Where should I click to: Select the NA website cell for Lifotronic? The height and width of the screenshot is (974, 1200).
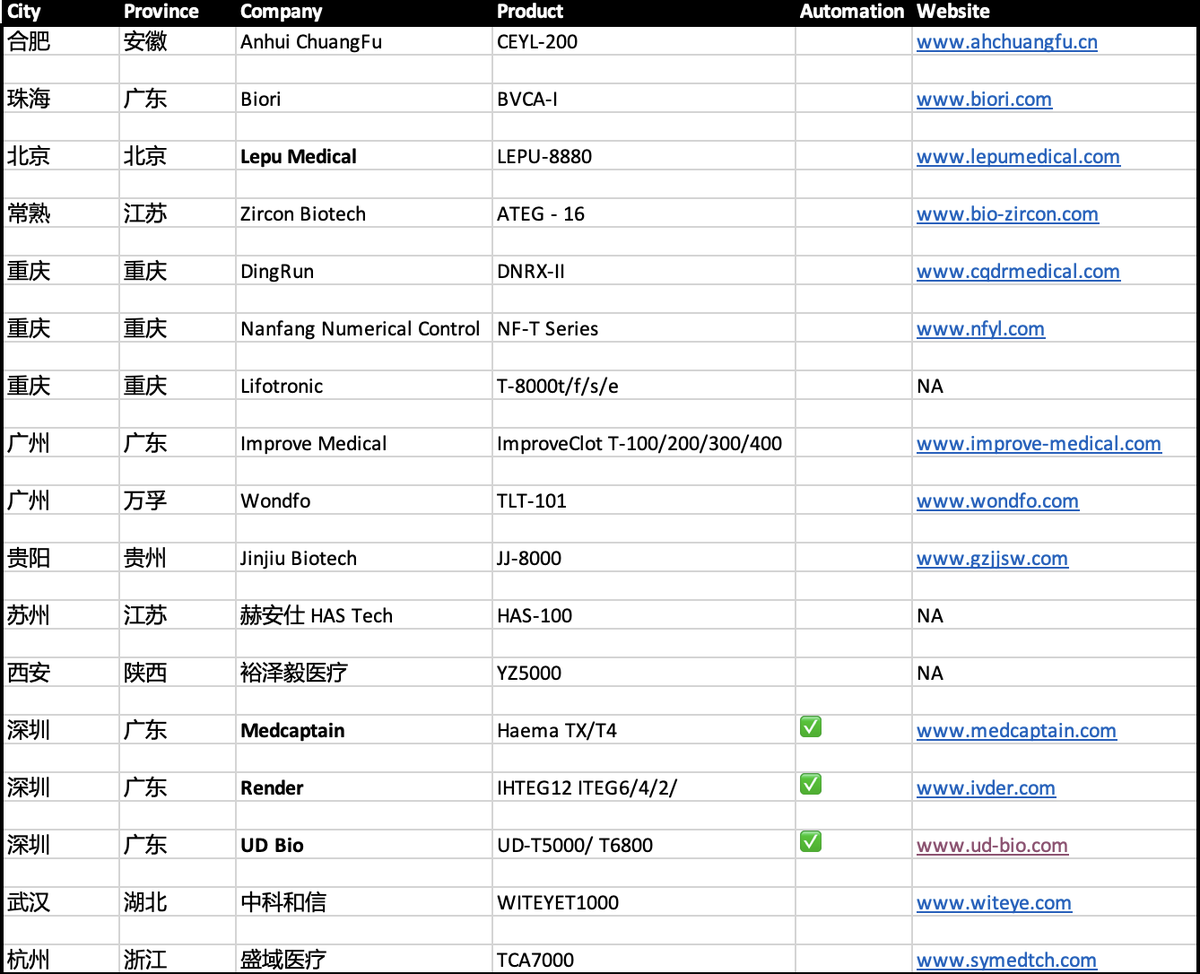[1055, 386]
